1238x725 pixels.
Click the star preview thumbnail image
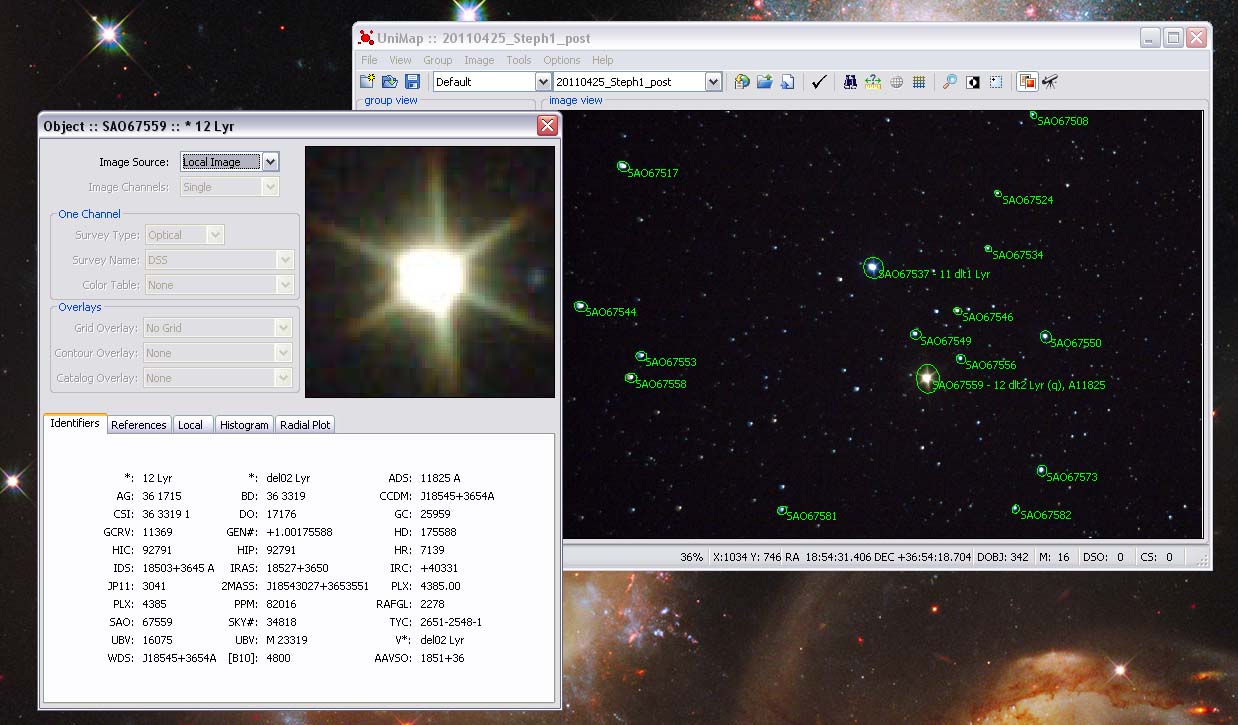[x=429, y=269]
